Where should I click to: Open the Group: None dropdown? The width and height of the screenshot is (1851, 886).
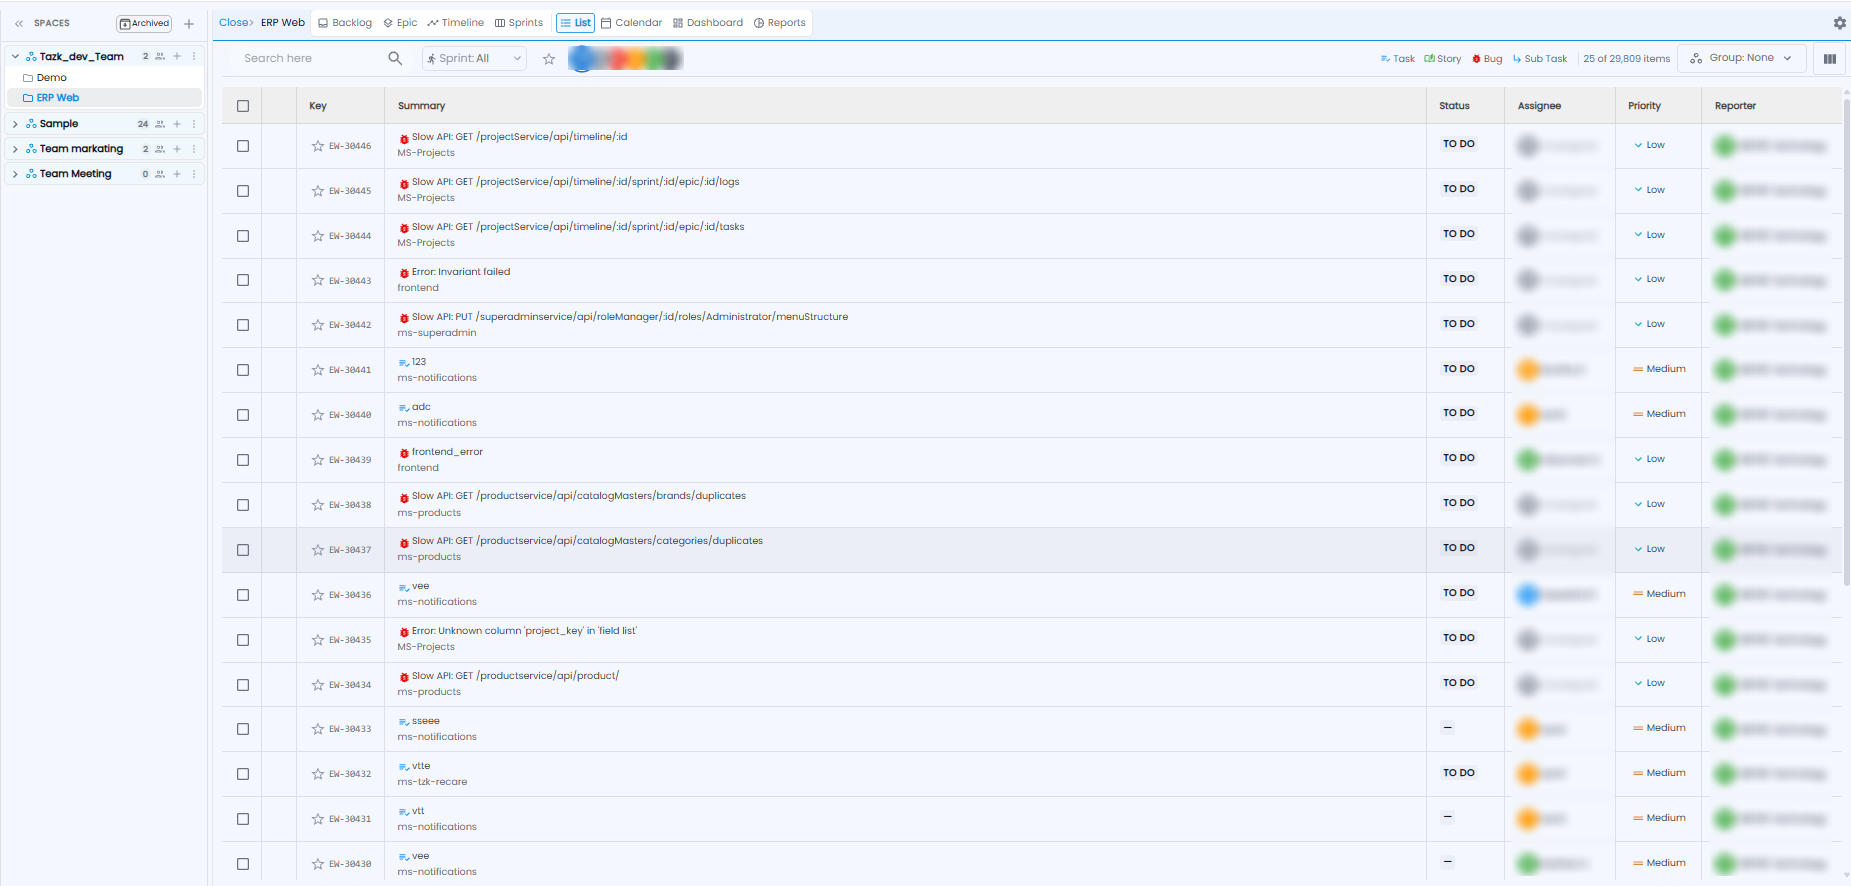[1742, 58]
